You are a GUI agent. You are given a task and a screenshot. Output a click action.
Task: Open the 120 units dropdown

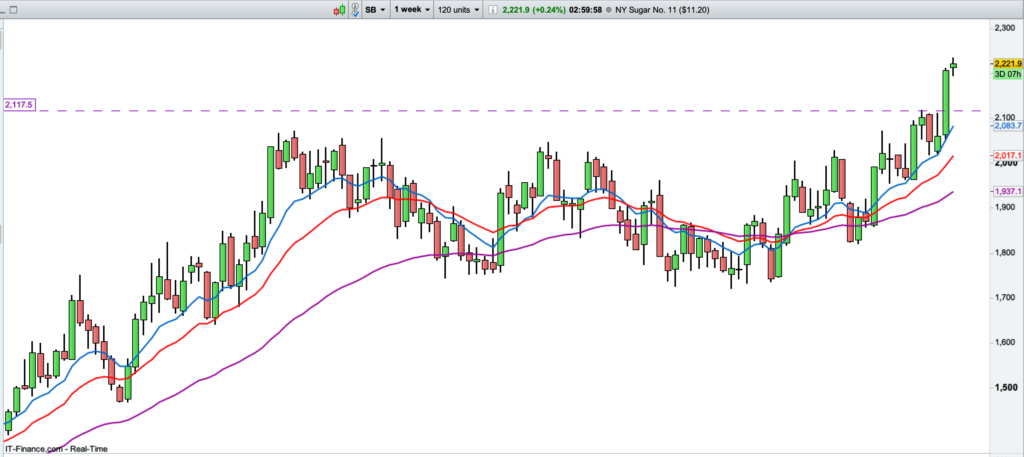point(460,9)
